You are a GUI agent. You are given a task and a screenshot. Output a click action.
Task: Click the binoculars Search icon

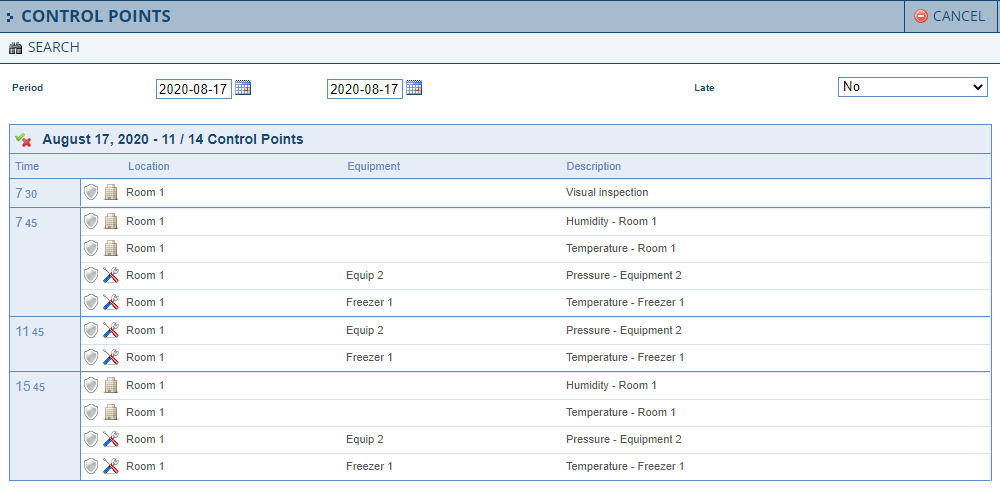pyautogui.click(x=15, y=48)
